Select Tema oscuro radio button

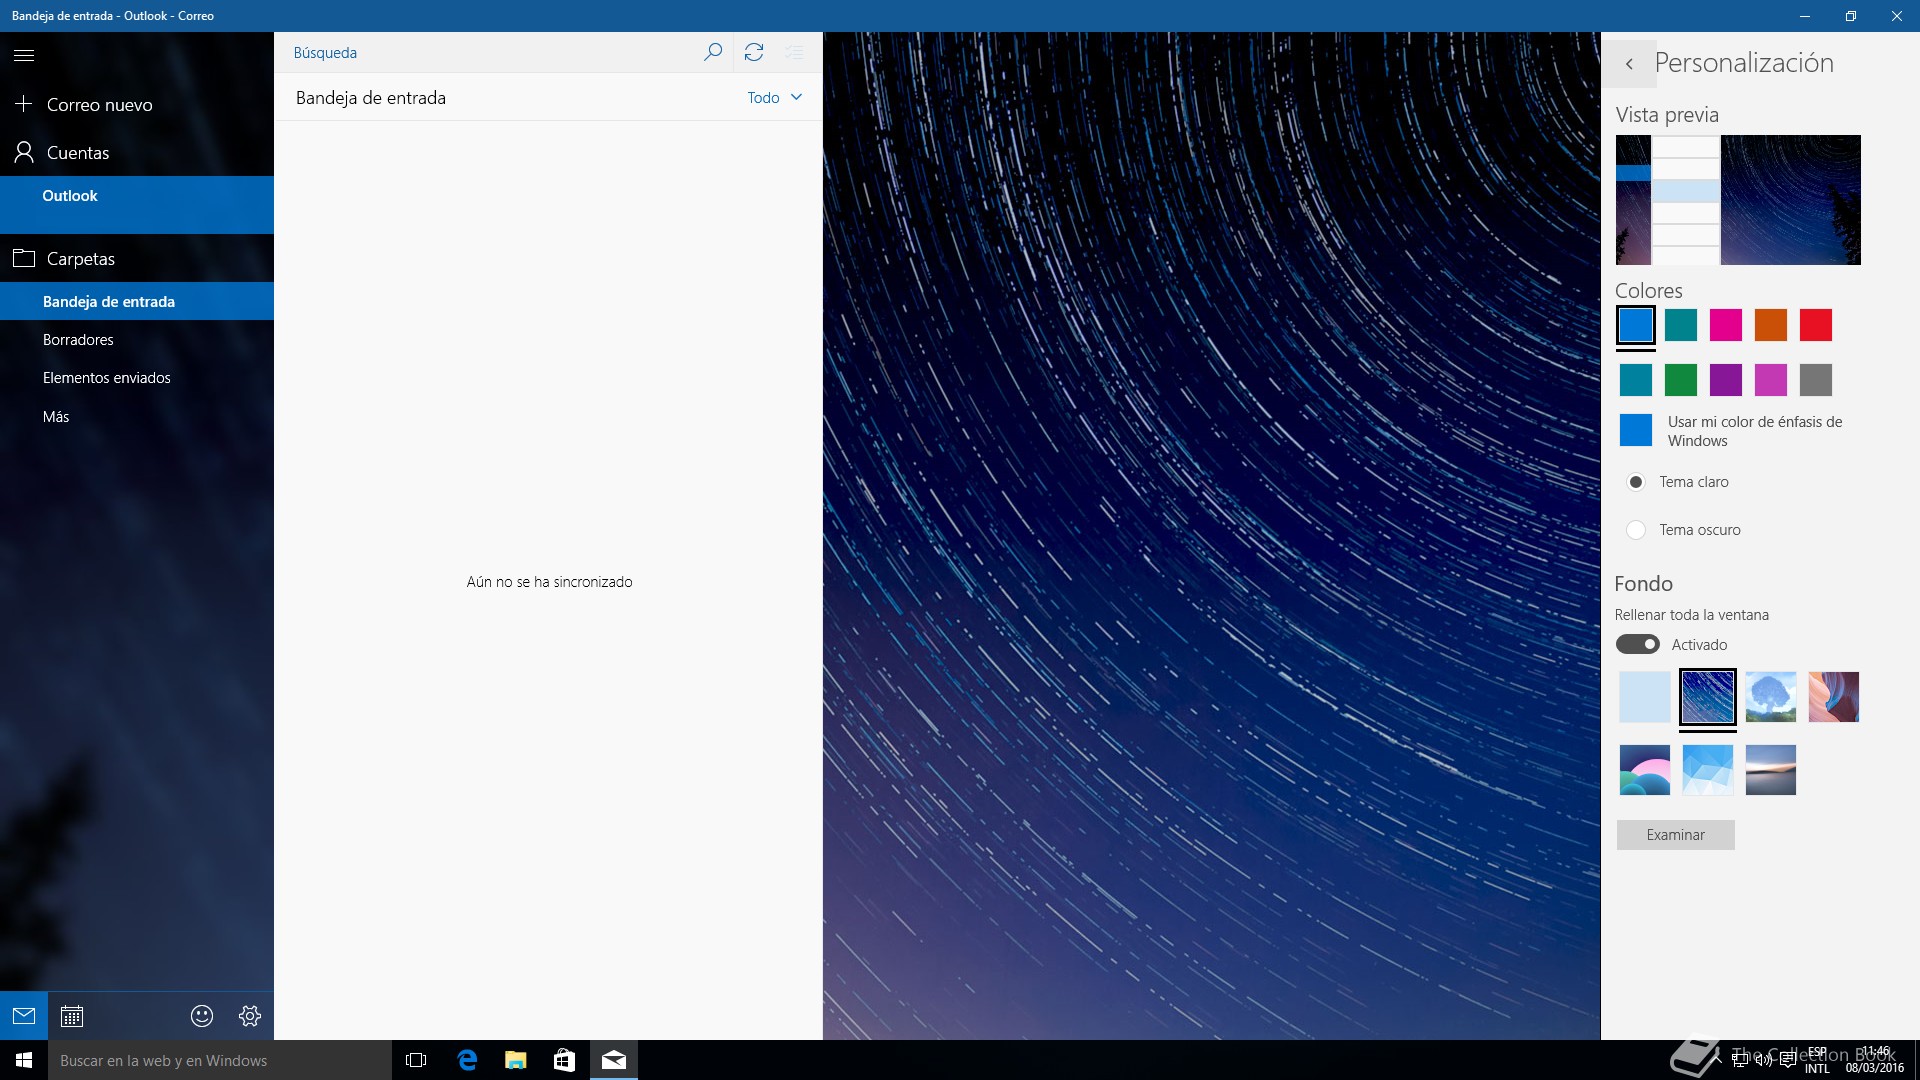coord(1636,530)
